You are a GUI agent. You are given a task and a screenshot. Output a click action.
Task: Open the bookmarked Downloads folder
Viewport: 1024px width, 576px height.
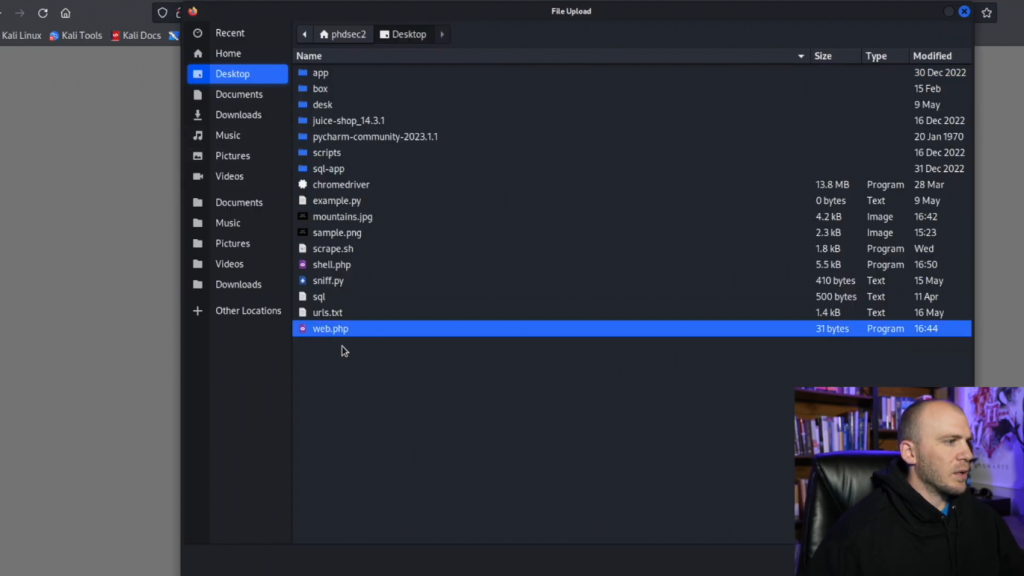(237, 284)
